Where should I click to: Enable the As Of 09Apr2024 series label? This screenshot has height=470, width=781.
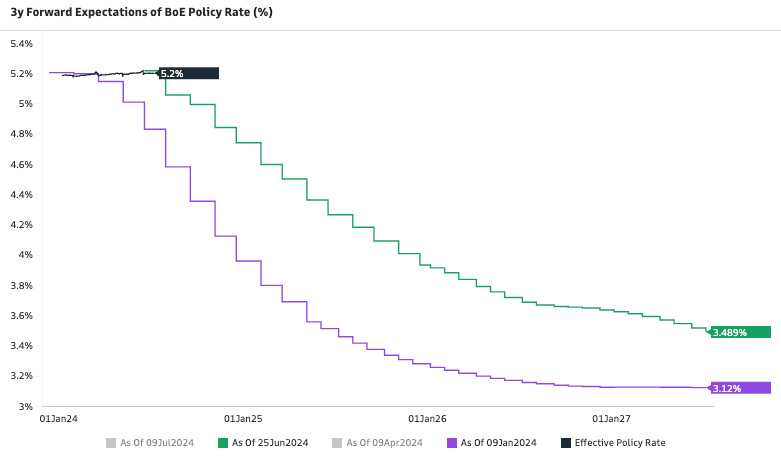coord(381,443)
